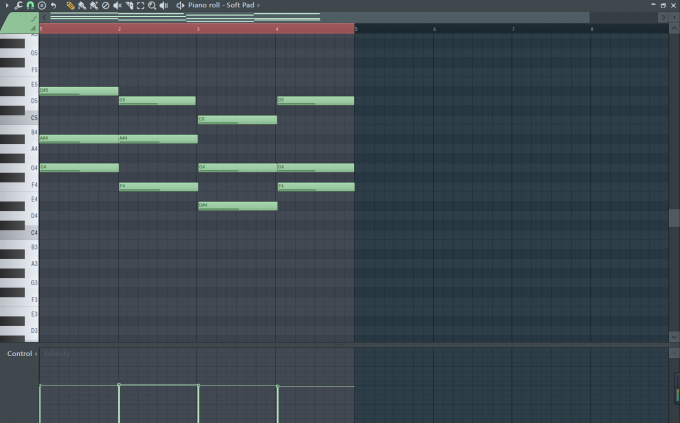
Task: Play the F3 piano key
Action: click(32, 299)
